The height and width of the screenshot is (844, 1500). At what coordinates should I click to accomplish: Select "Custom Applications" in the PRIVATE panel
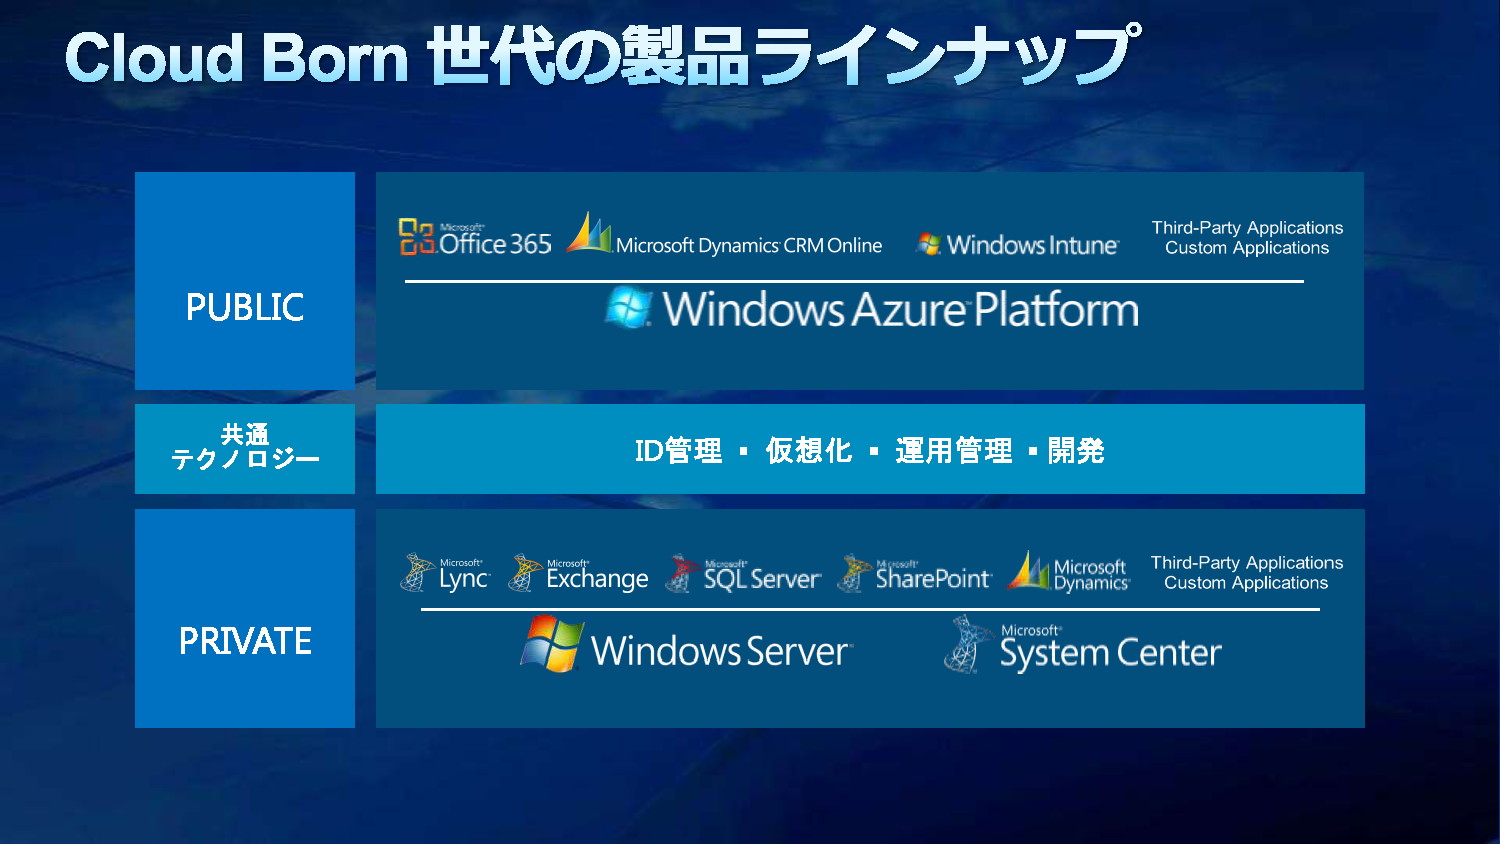pyautogui.click(x=1246, y=583)
